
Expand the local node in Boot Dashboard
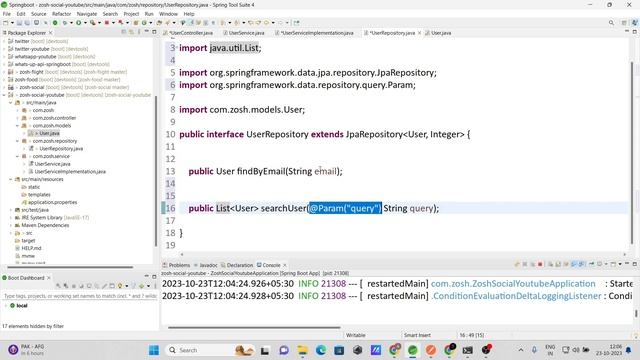(6, 305)
